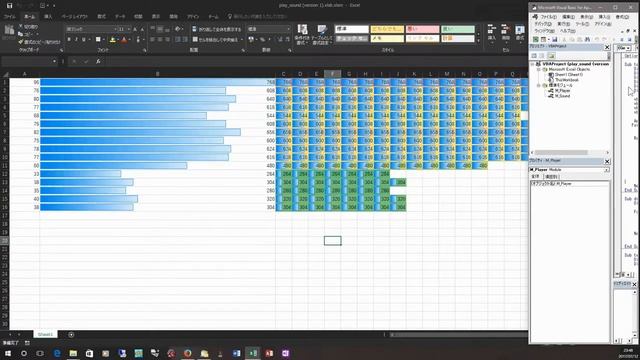Toggle italic formatting in the font group
This screenshot has height=360, width=640.
click(76, 40)
